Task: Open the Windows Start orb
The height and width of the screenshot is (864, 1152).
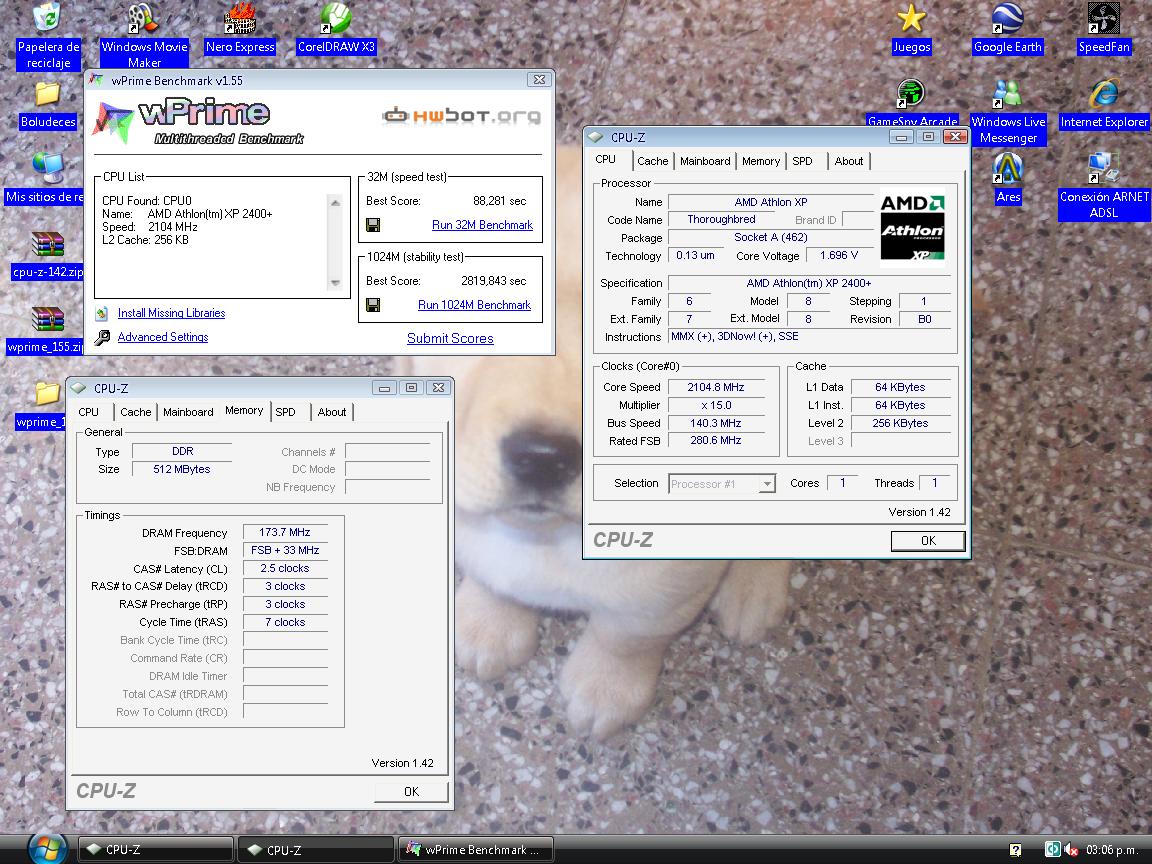Action: [x=48, y=849]
